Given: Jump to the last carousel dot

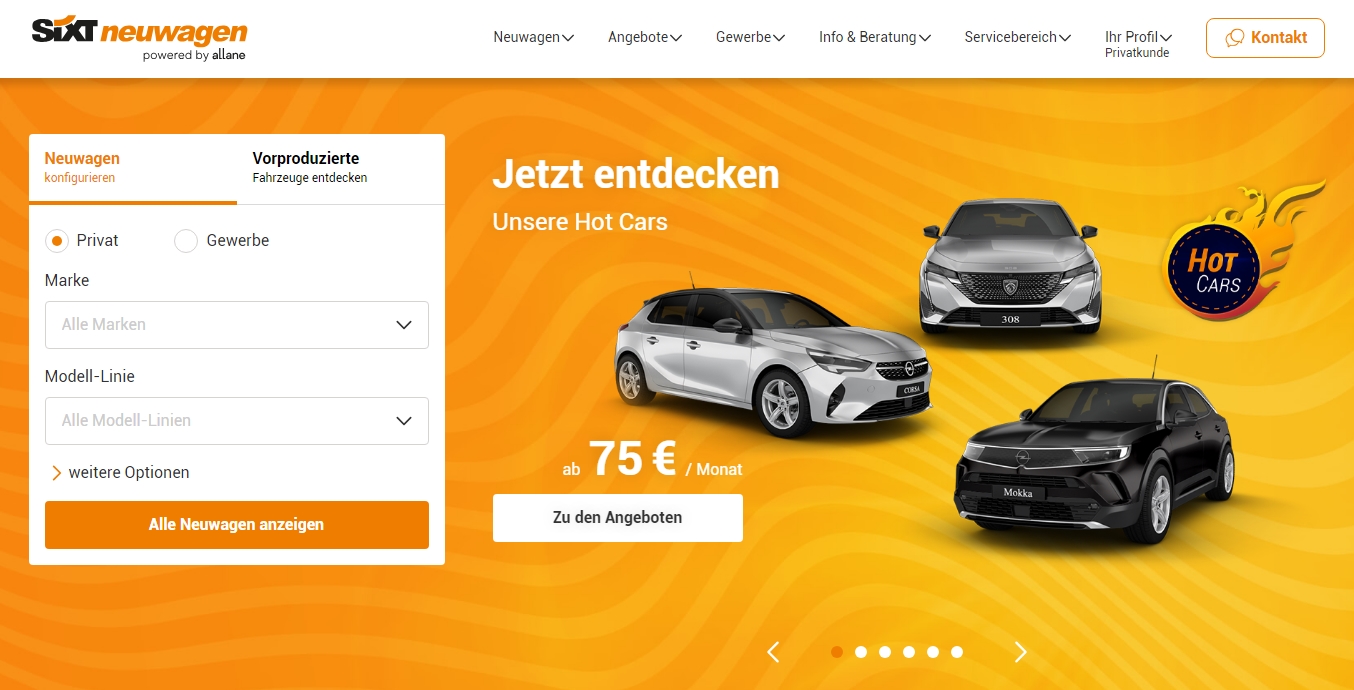Looking at the screenshot, I should click(957, 652).
